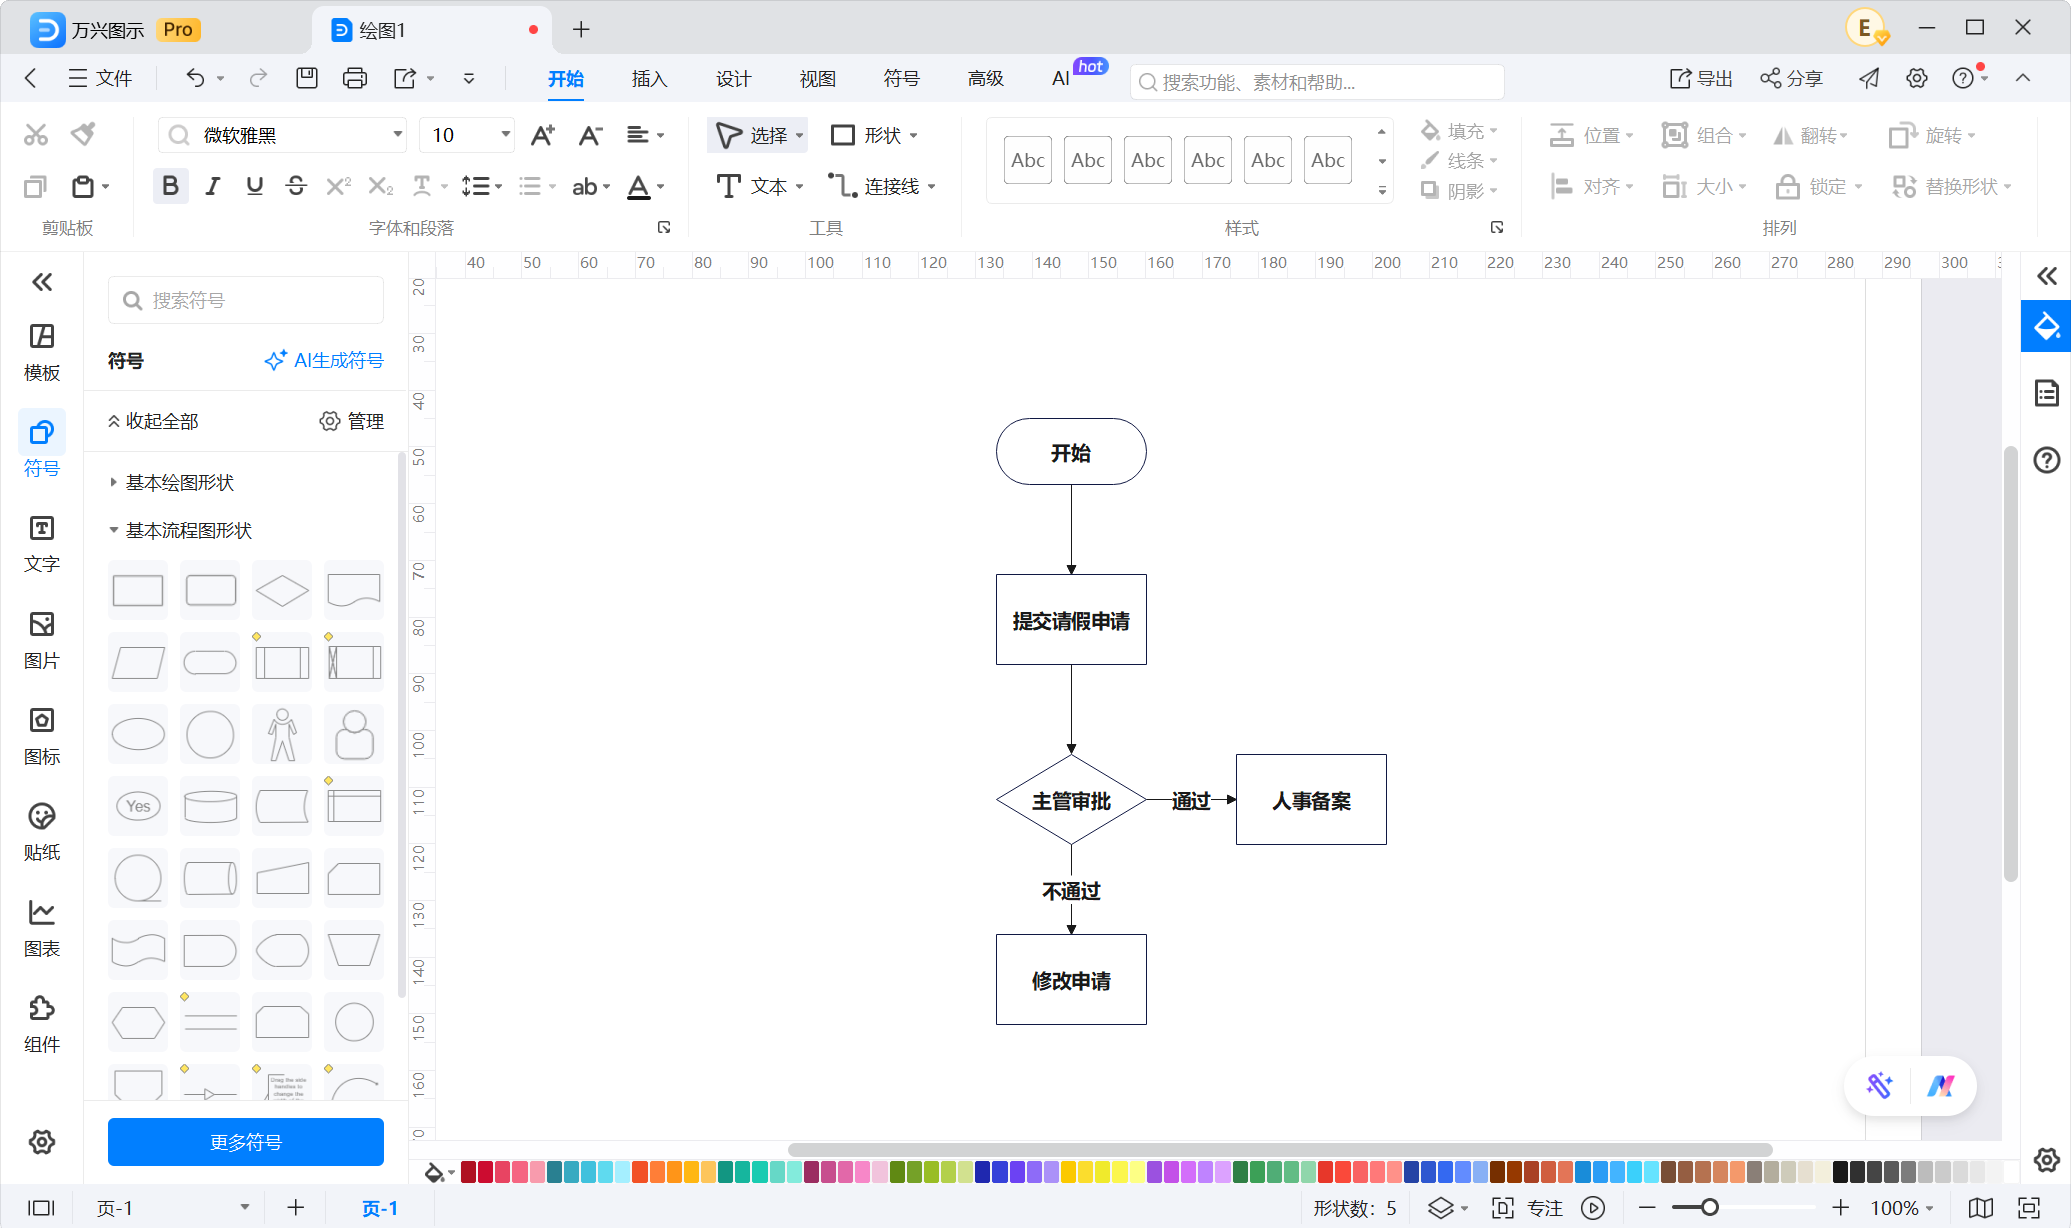Viewport: 2071px width, 1228px height.
Task: Click the cut scissors icon
Action: (x=36, y=134)
